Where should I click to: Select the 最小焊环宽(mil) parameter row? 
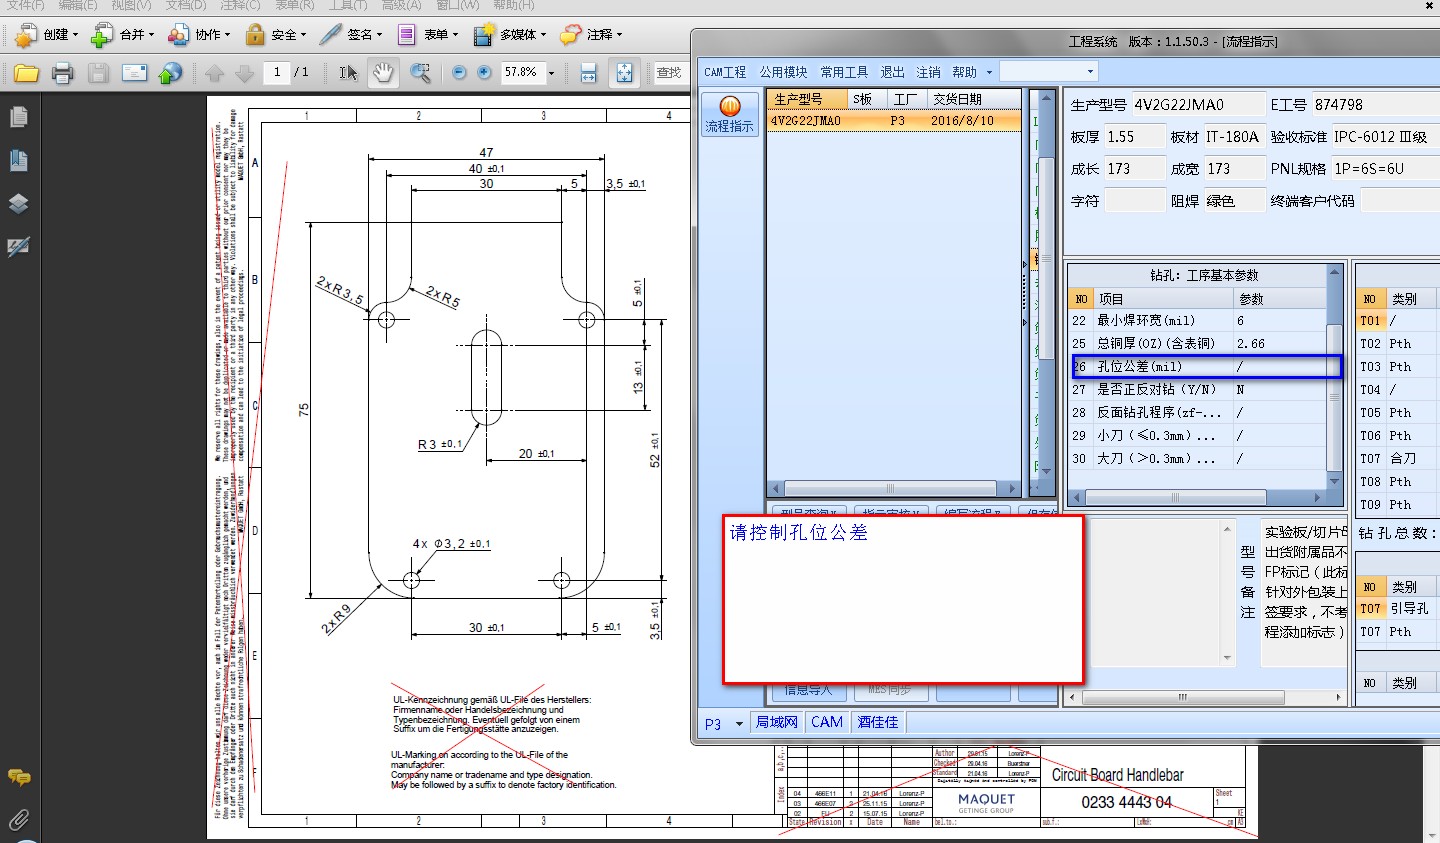pyautogui.click(x=1198, y=321)
